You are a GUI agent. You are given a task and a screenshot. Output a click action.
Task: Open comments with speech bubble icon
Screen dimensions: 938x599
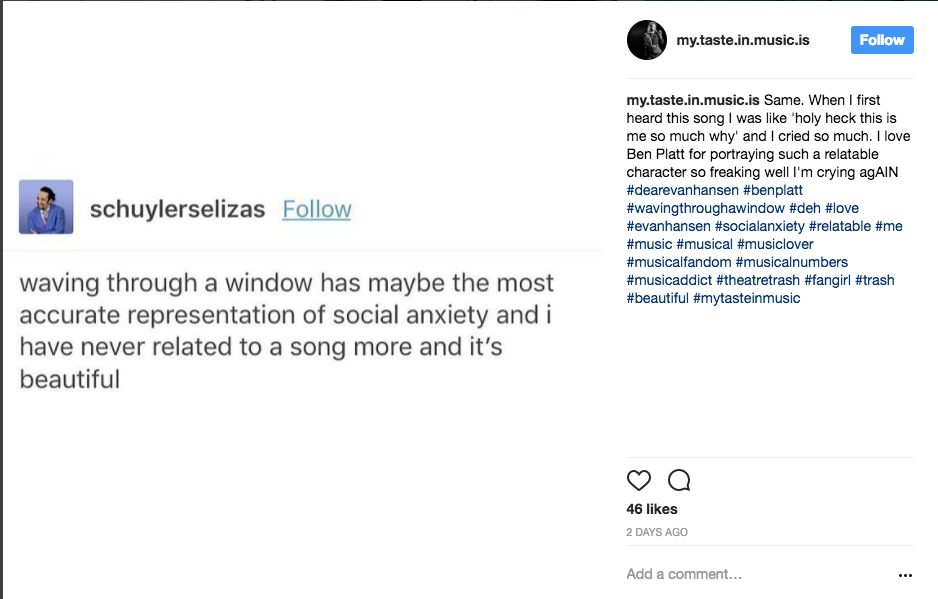coord(679,481)
